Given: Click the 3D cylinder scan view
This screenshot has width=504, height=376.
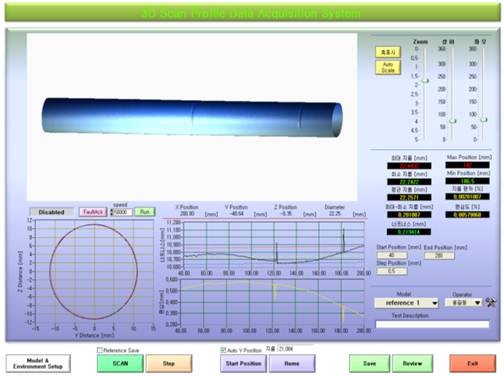Looking at the screenshot, I should click(192, 117).
